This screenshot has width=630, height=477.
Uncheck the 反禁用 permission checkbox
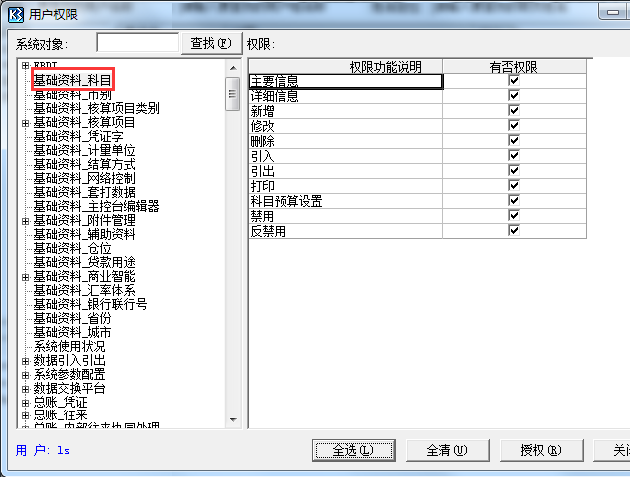(514, 231)
